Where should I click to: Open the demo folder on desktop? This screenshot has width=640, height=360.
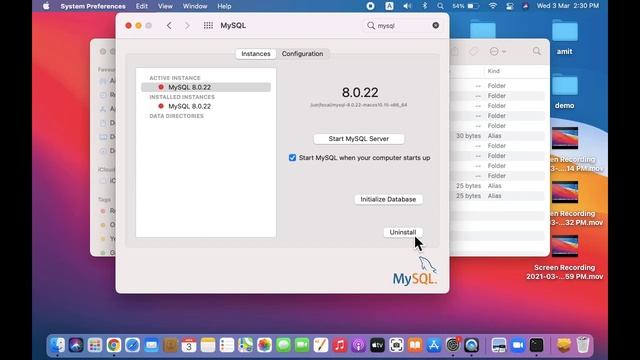(564, 91)
